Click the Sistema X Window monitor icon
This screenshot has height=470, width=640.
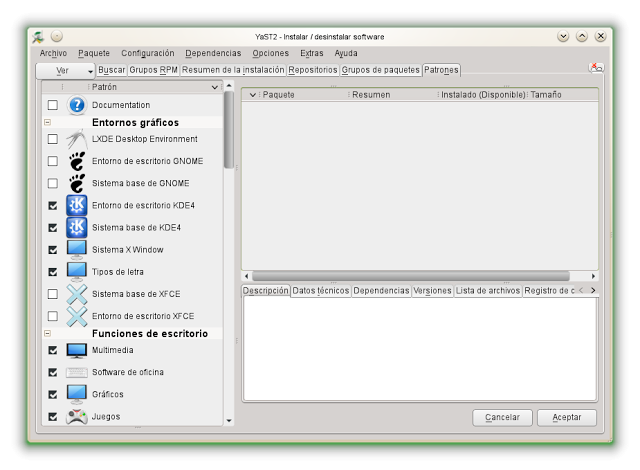(x=77, y=249)
